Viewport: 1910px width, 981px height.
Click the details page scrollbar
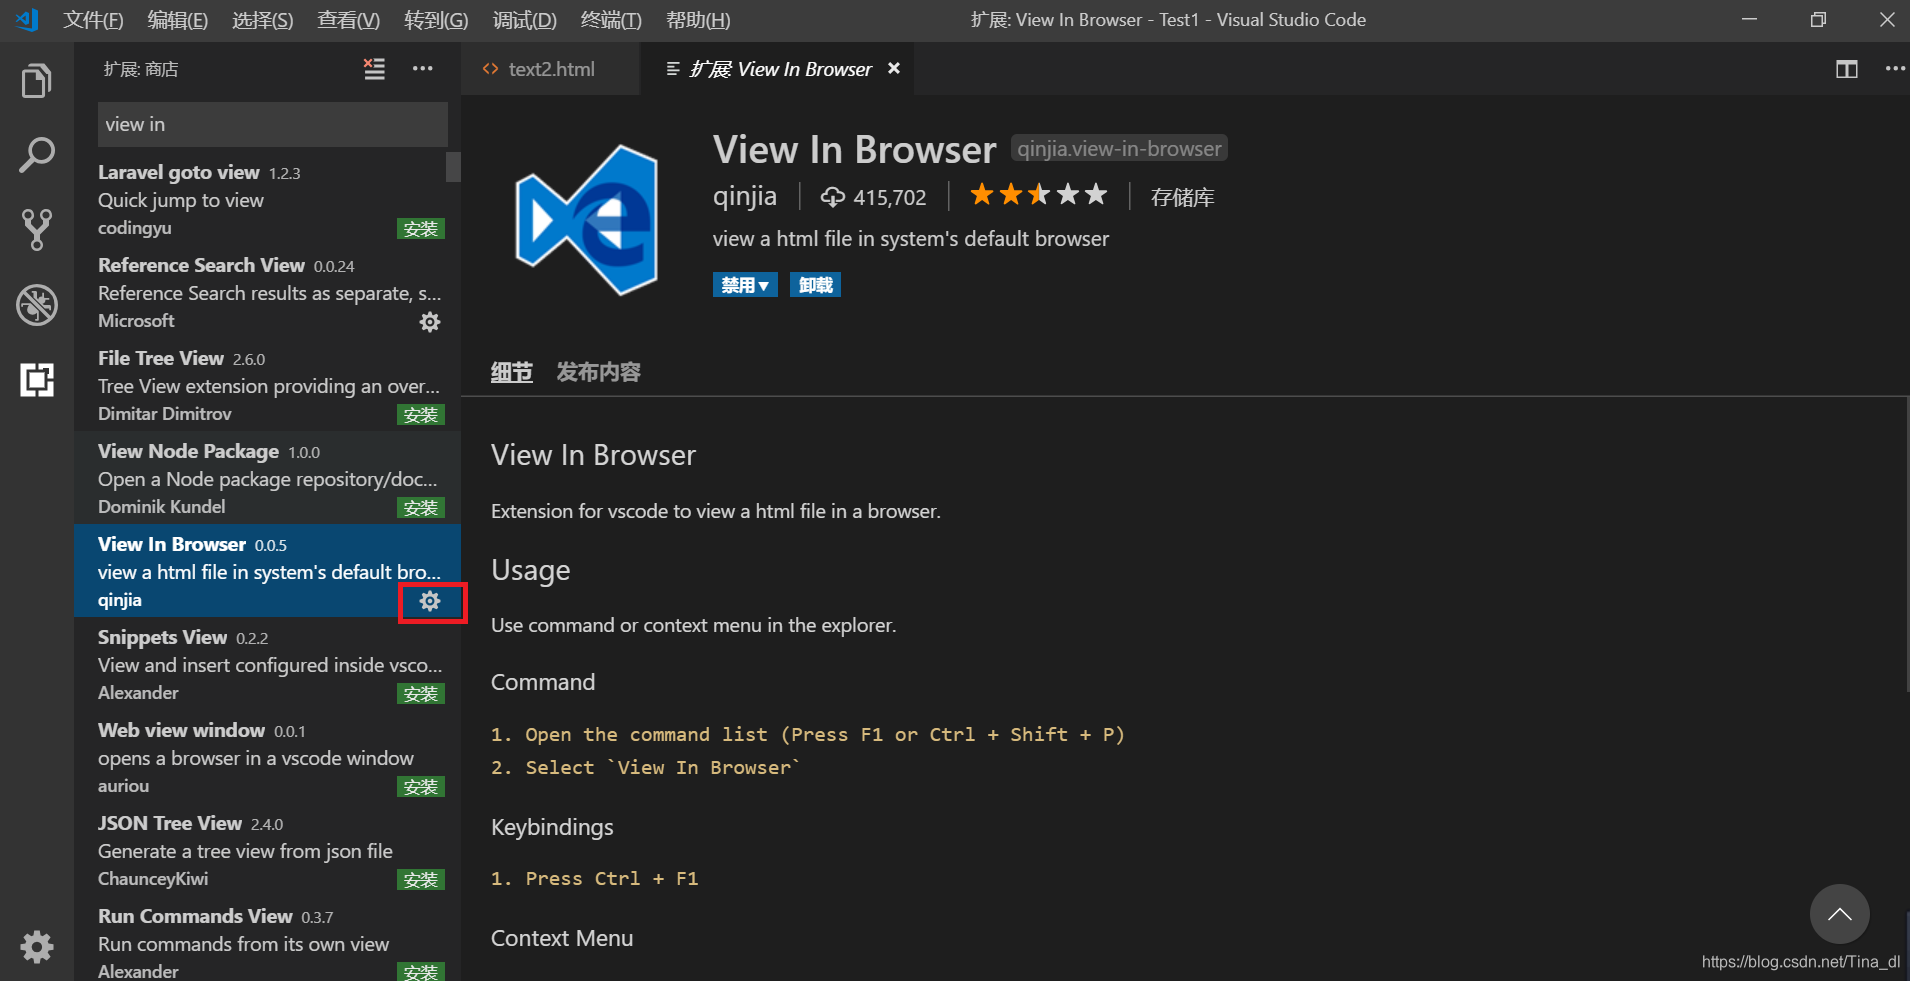point(1906,543)
